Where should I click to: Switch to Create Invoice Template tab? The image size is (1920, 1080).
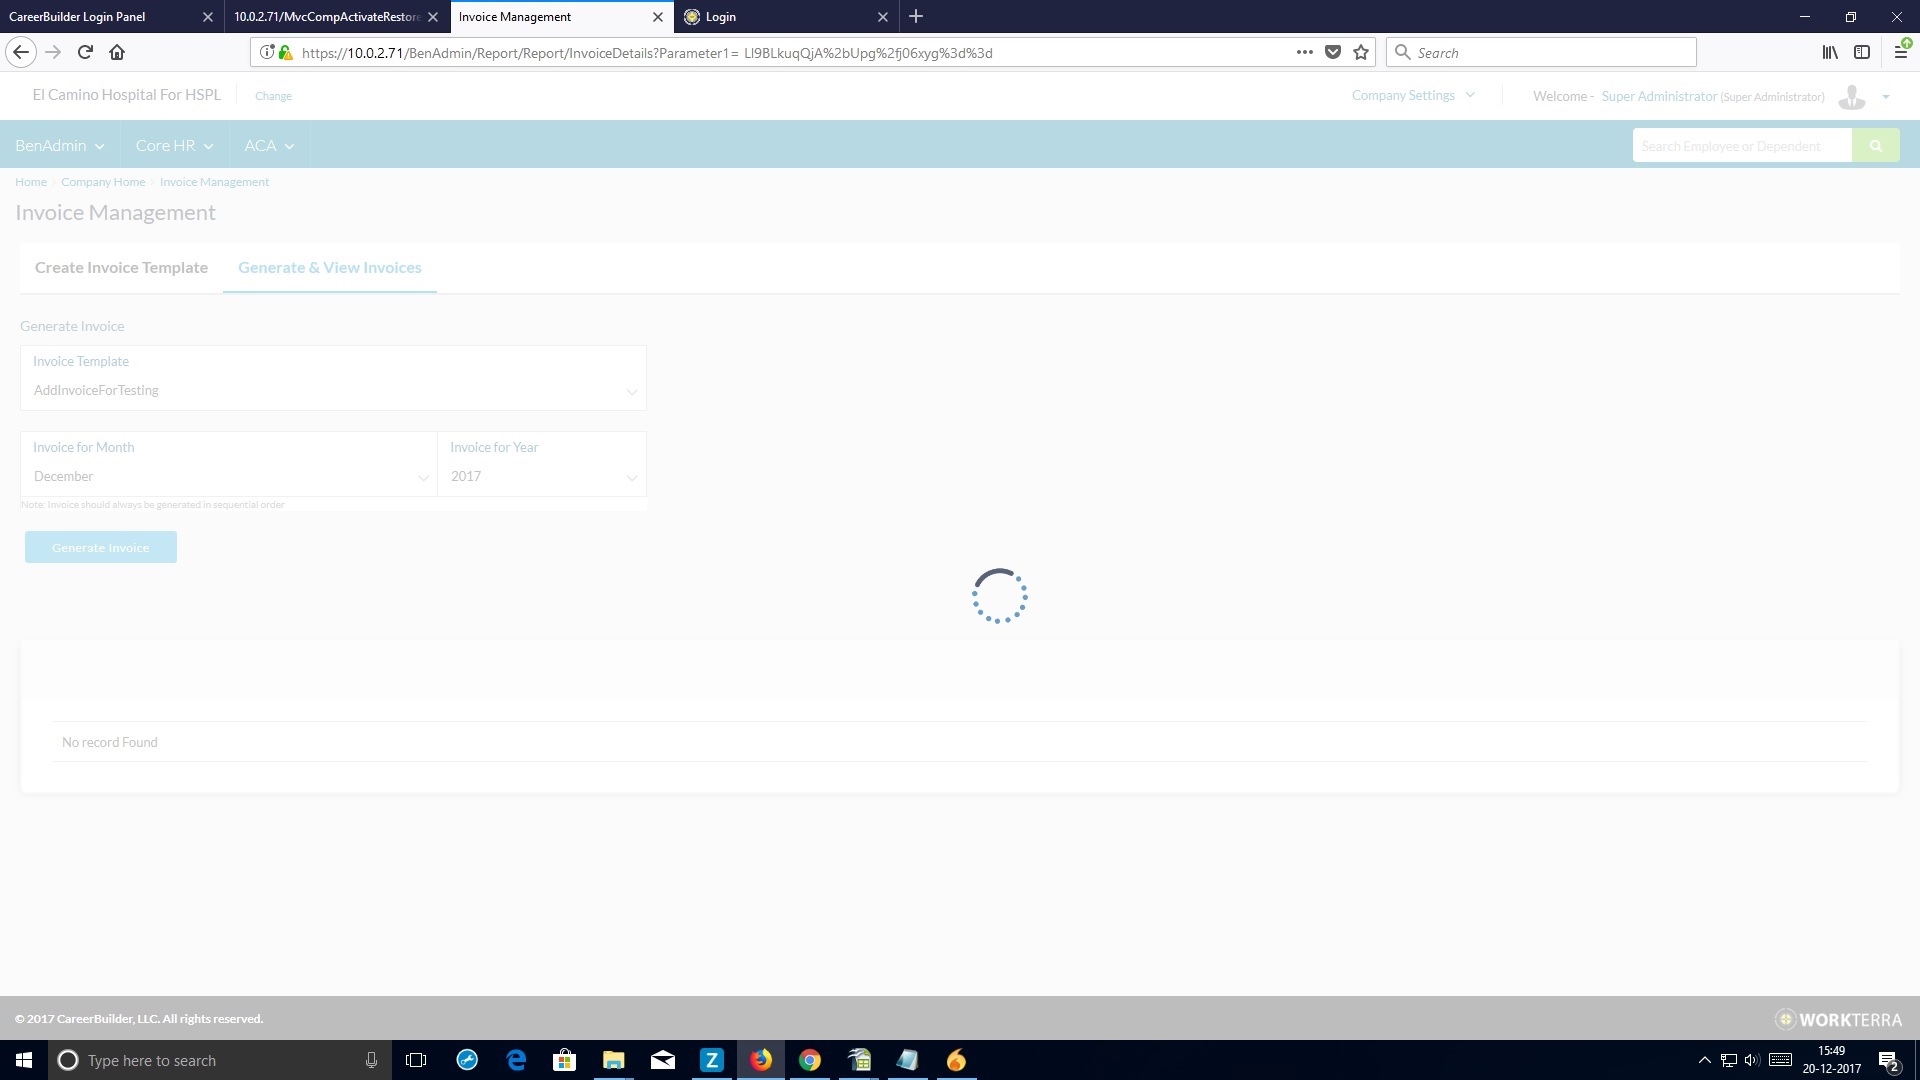point(121,268)
